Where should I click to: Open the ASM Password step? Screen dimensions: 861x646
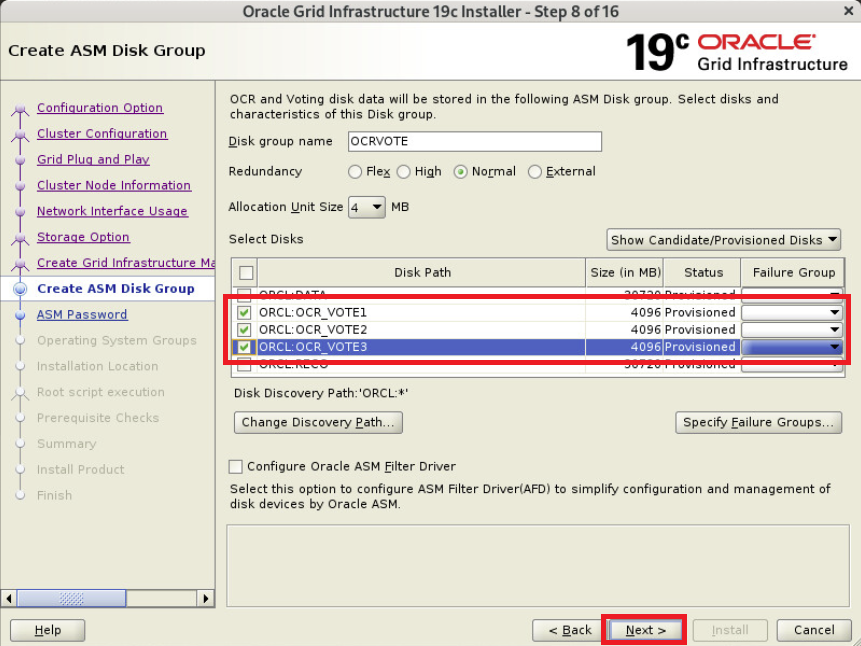[82, 314]
